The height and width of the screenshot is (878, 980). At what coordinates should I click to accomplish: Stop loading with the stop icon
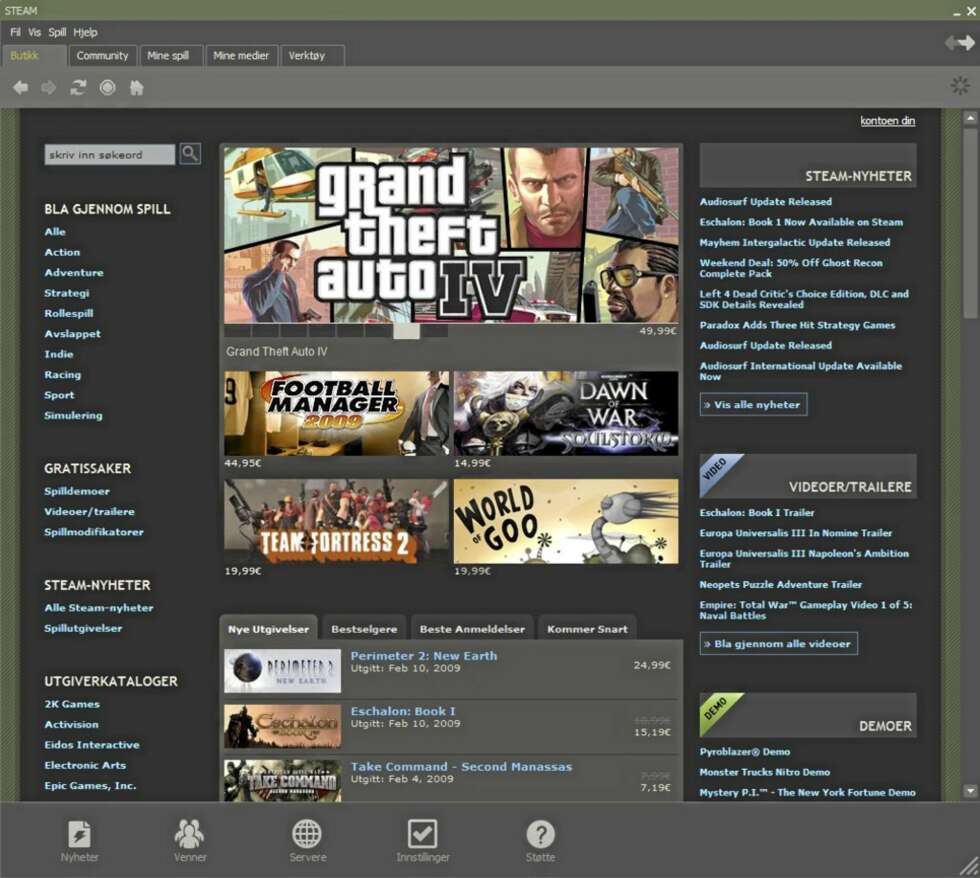click(108, 87)
